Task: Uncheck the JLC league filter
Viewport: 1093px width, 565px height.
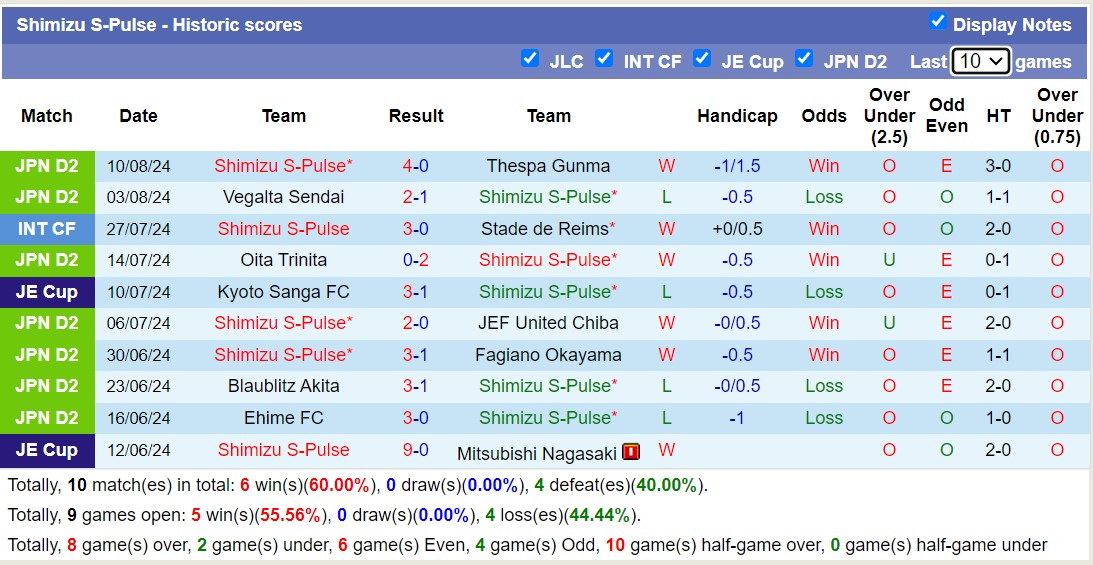Action: 530,58
